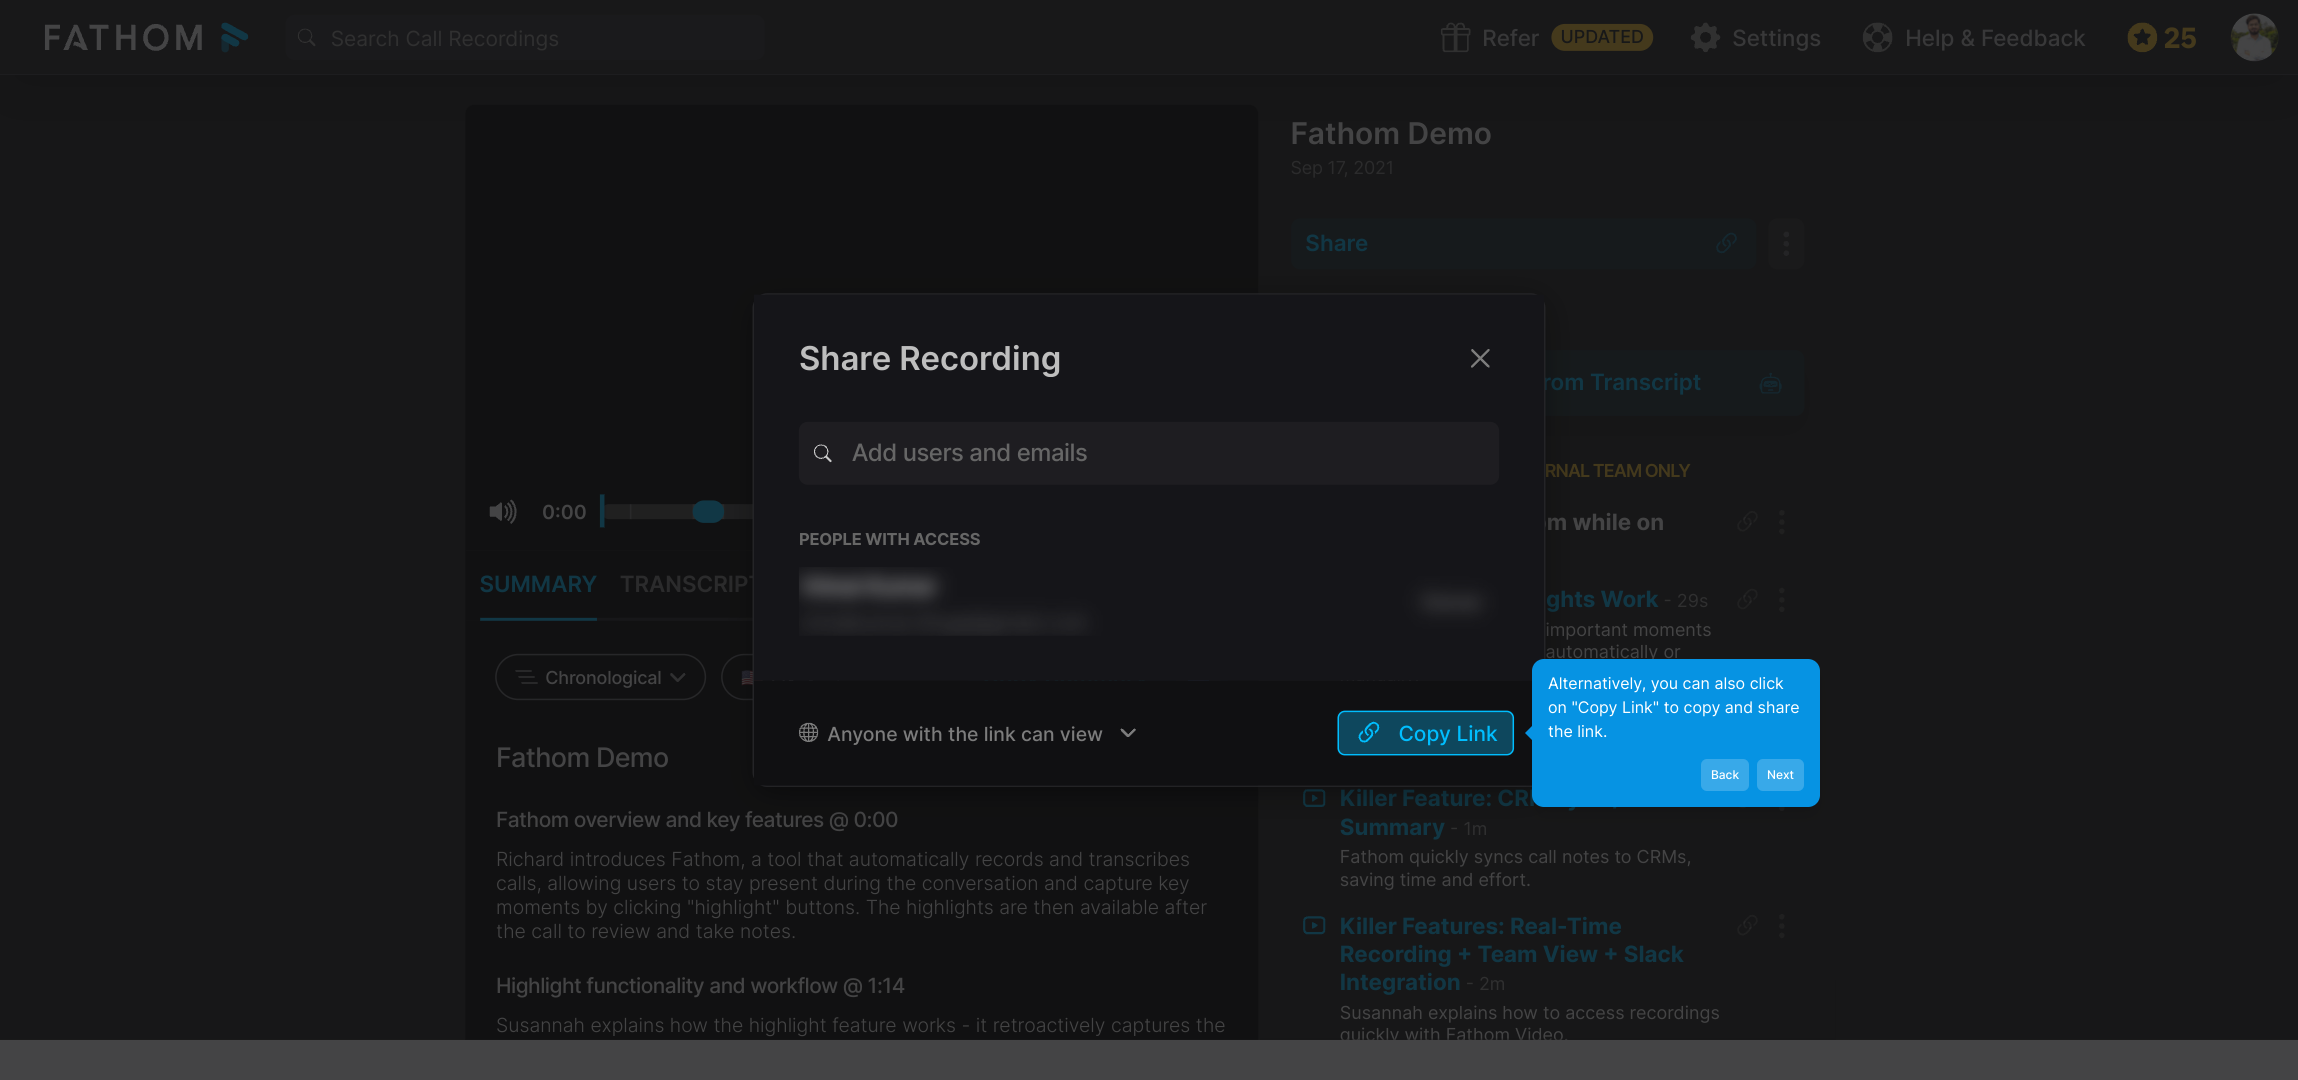Click the Help lifebuoy icon

coord(1877,38)
